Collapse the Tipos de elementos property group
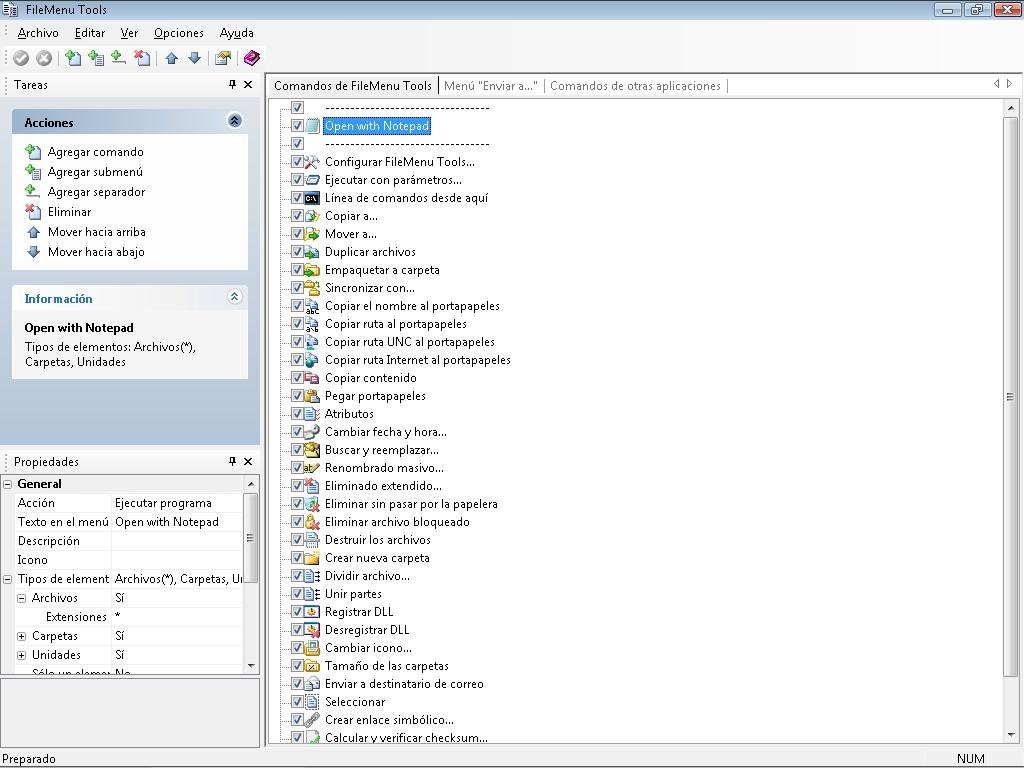 (x=8, y=579)
